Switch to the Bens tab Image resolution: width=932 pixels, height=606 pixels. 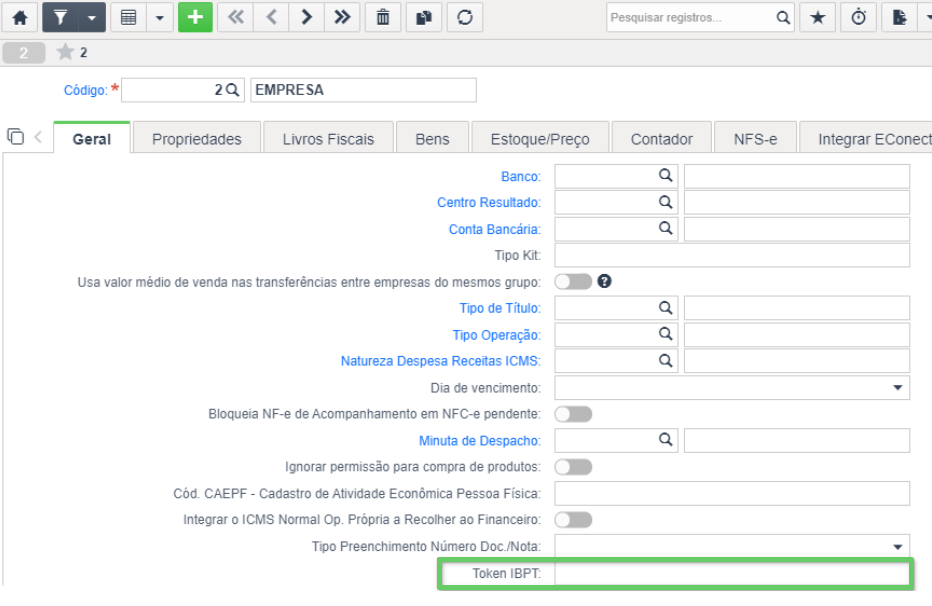coord(432,138)
